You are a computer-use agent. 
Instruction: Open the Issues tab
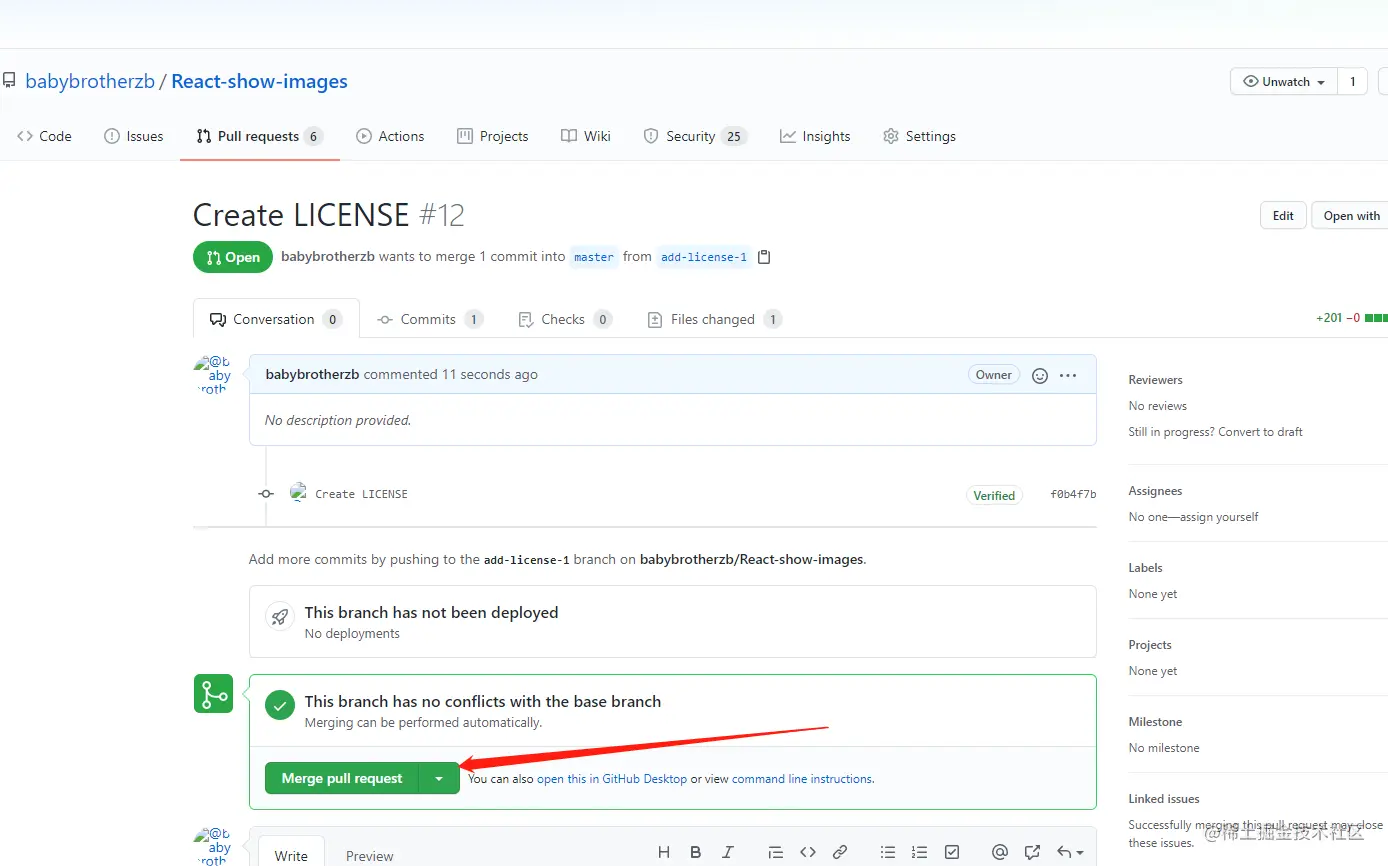coord(134,136)
